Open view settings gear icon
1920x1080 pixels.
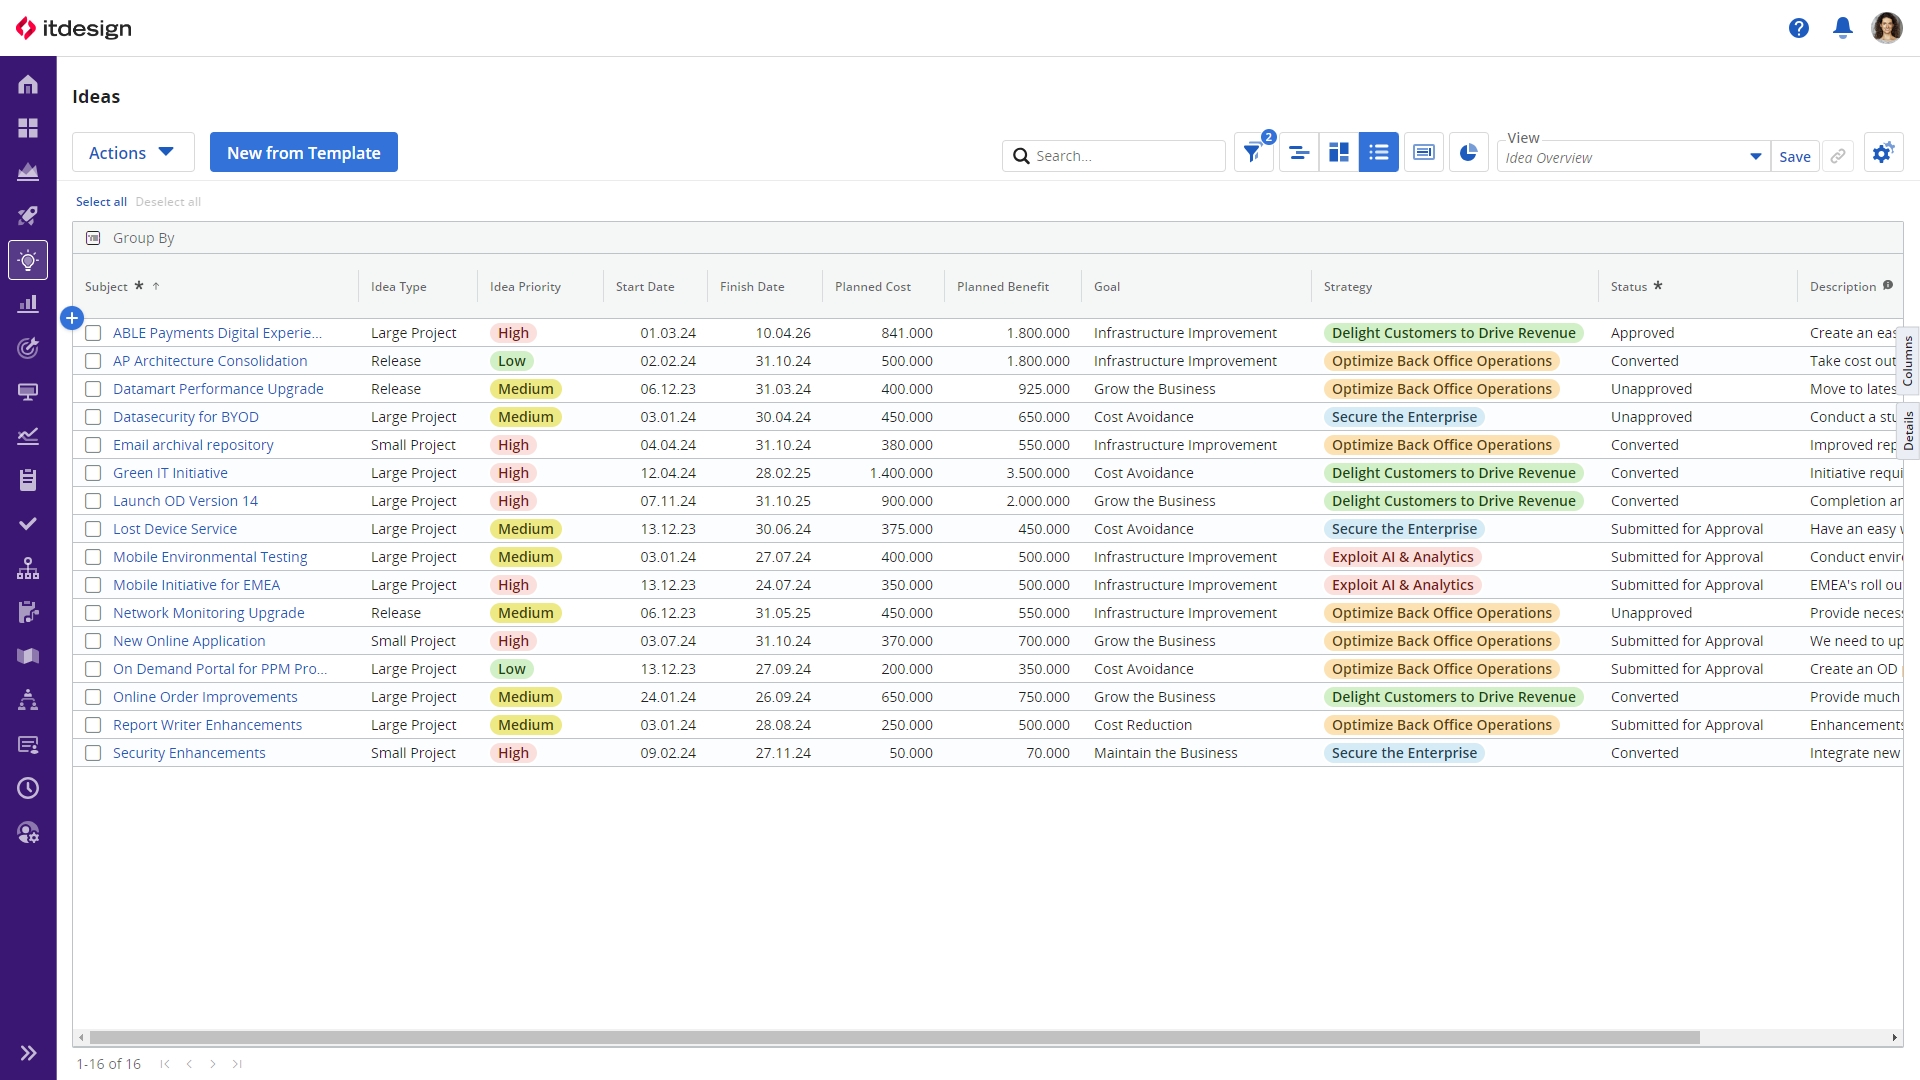tap(1883, 153)
